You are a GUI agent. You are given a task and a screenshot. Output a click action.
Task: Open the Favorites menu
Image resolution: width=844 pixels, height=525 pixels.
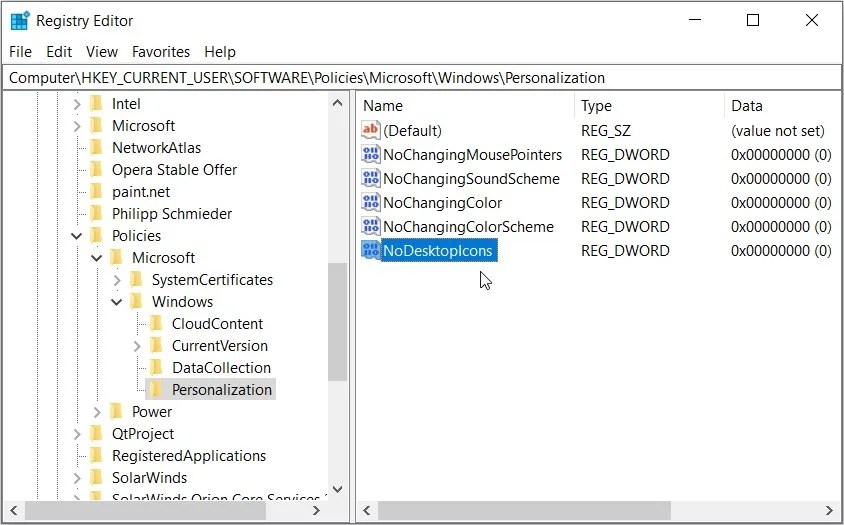pyautogui.click(x=161, y=52)
